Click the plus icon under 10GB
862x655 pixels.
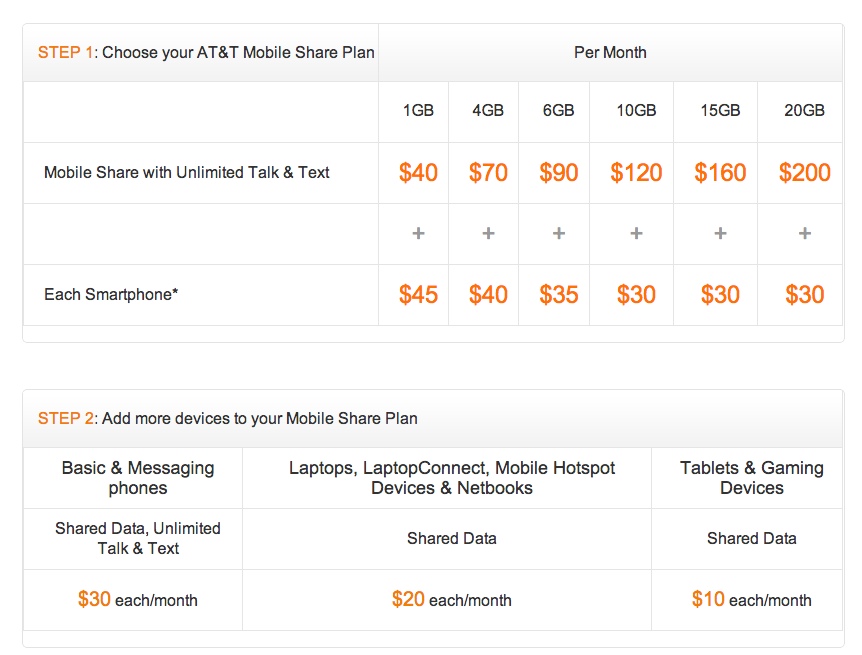(636, 233)
